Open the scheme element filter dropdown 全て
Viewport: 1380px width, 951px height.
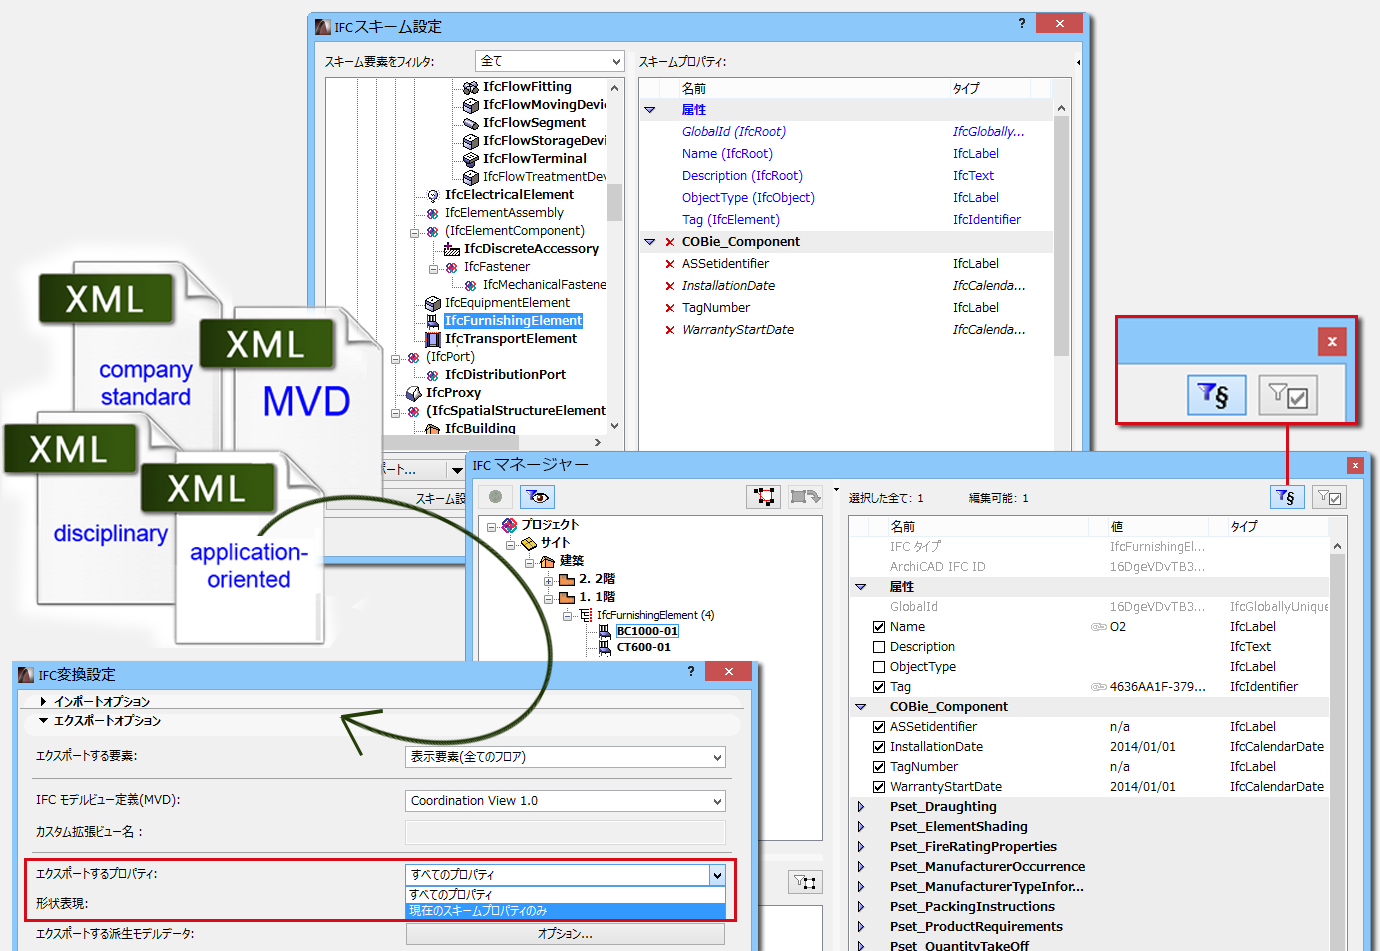coord(550,62)
